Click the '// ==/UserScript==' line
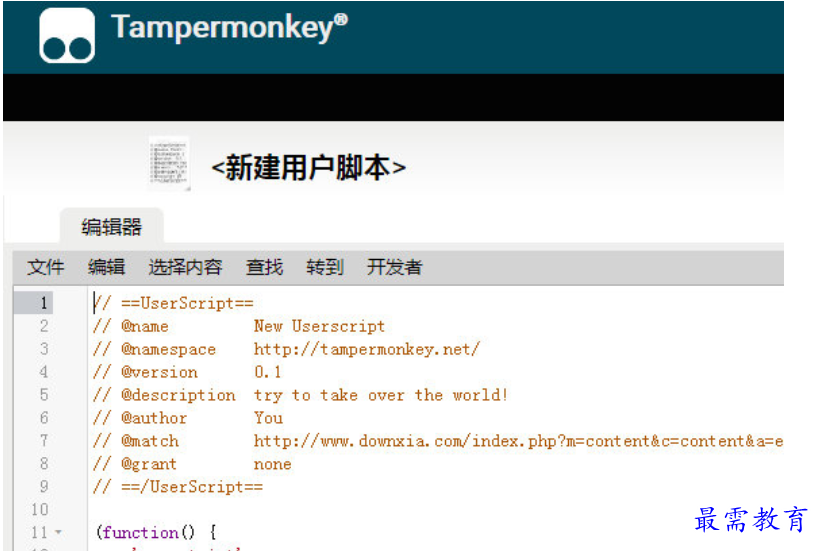Viewport: 816px width, 551px height. click(x=178, y=487)
